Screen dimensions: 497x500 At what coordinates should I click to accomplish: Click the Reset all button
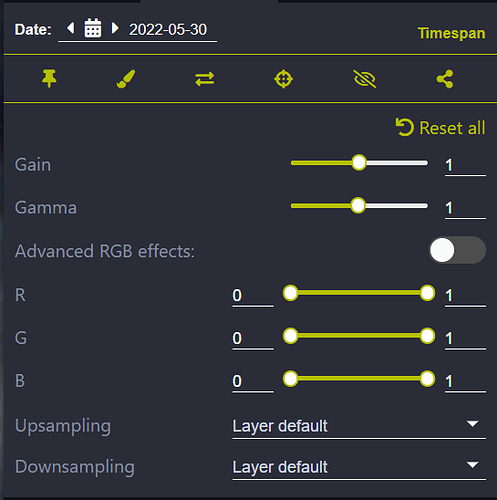coord(441,128)
